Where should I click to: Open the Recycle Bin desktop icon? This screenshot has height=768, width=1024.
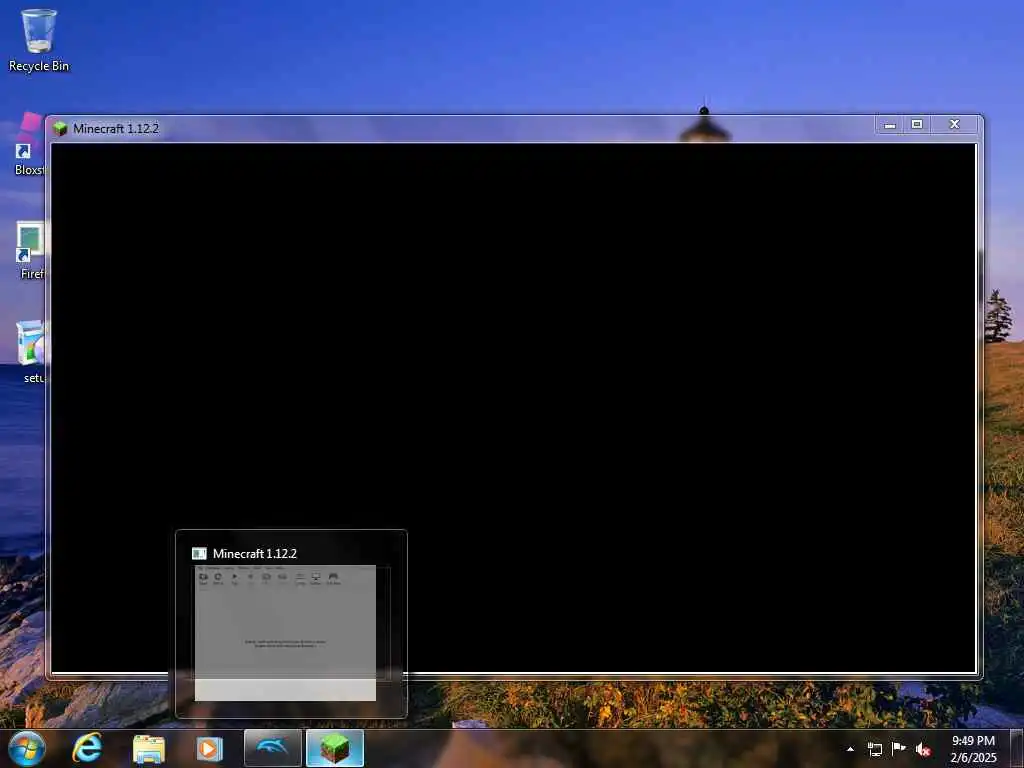39,39
